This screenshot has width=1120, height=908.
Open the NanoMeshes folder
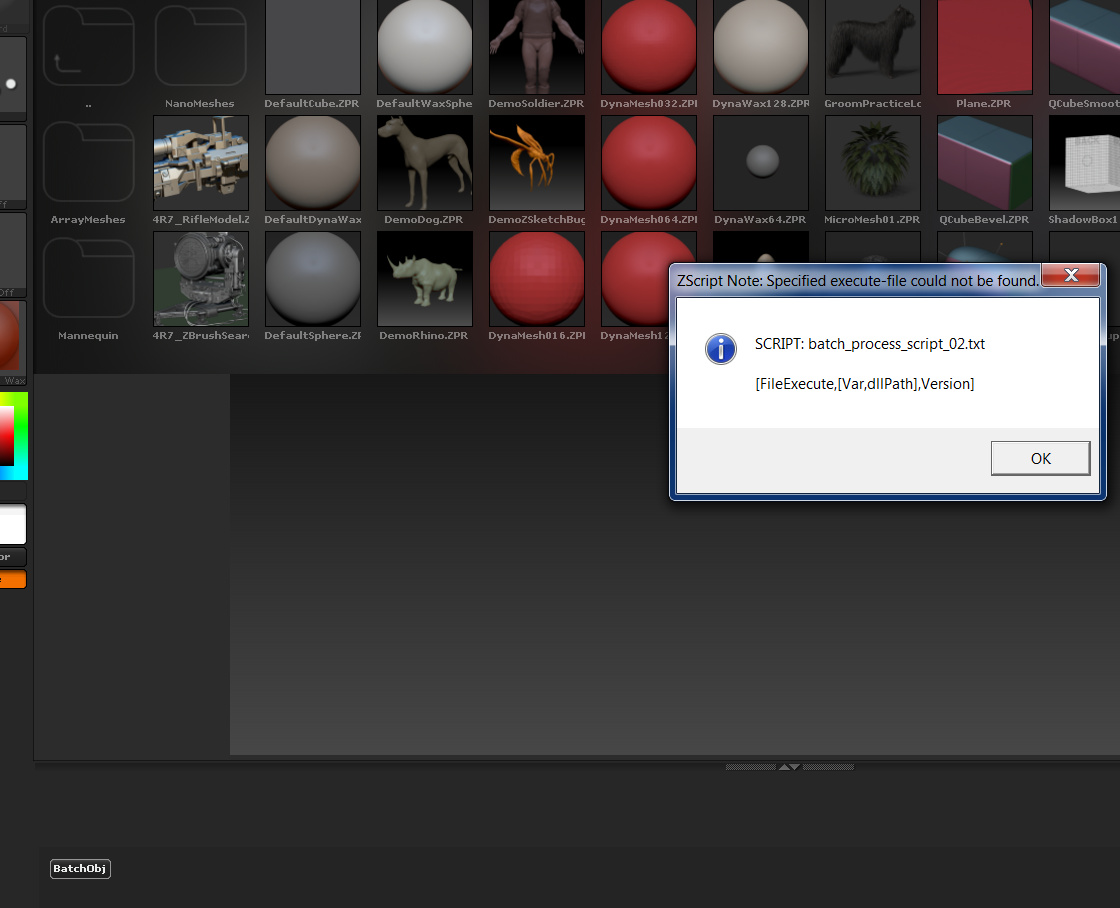[201, 47]
